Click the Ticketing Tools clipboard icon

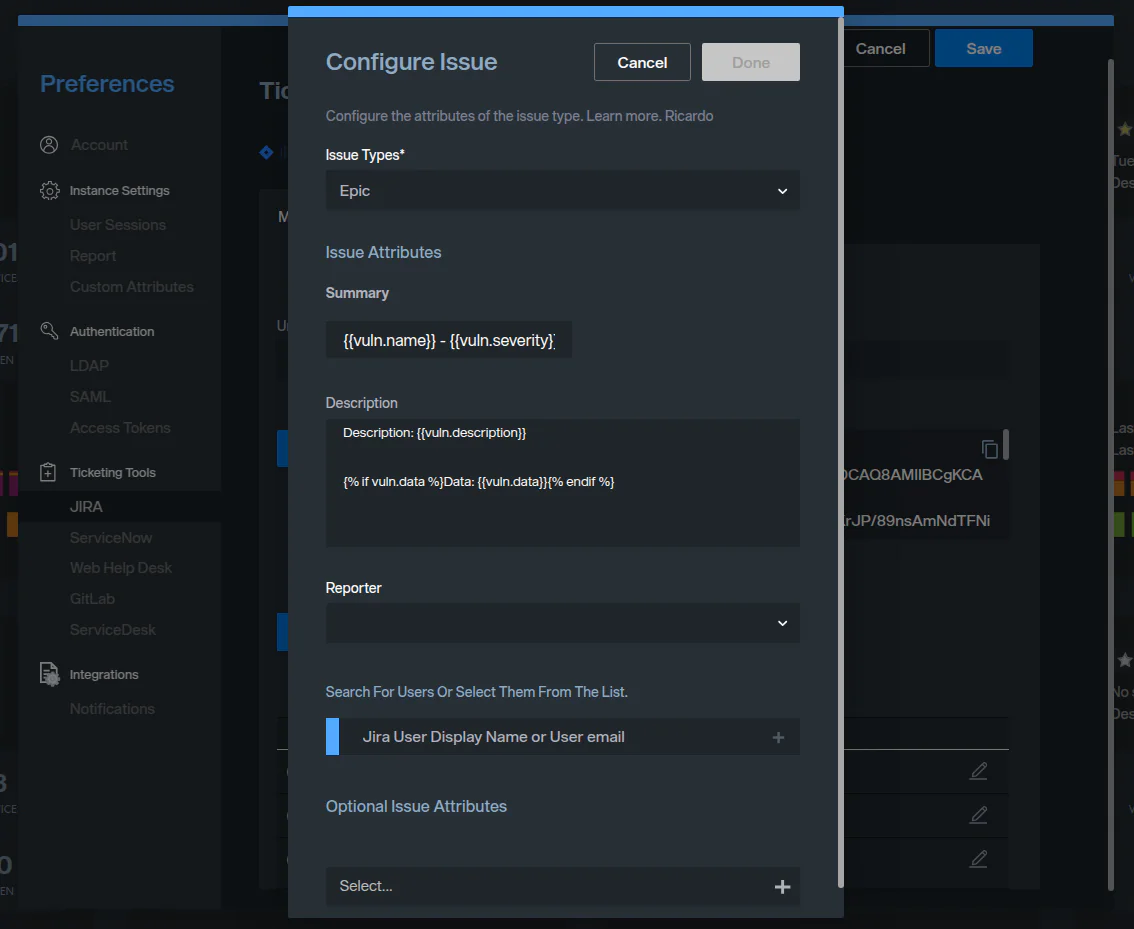pyautogui.click(x=49, y=473)
